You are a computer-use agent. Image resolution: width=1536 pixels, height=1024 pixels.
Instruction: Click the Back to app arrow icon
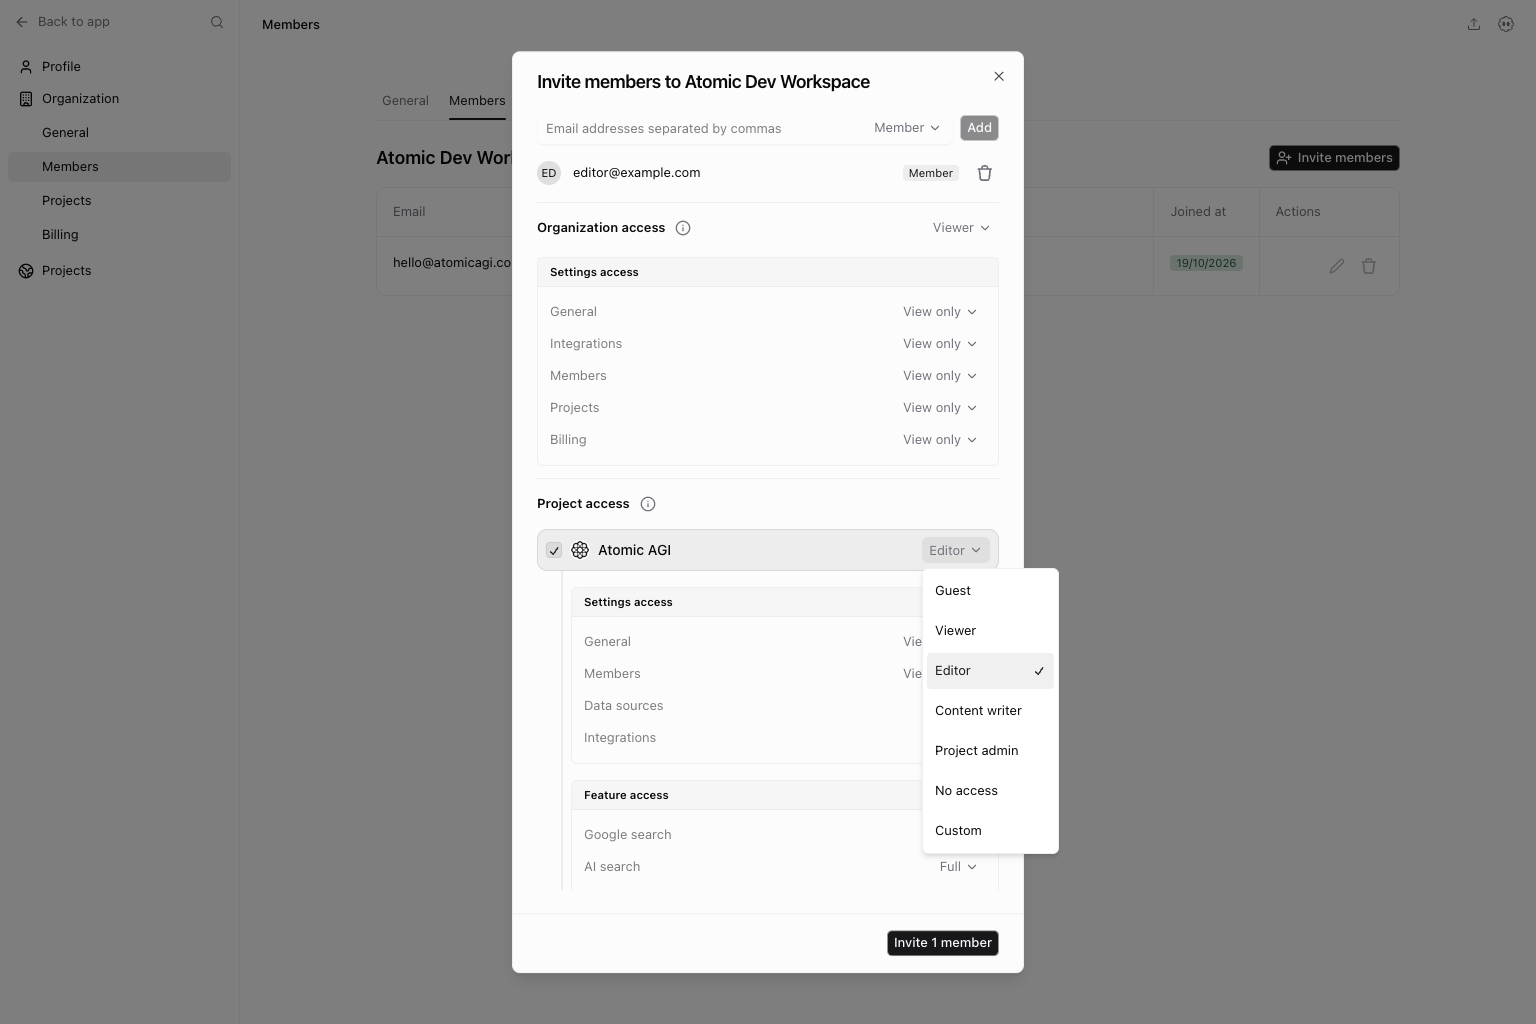pos(22,22)
